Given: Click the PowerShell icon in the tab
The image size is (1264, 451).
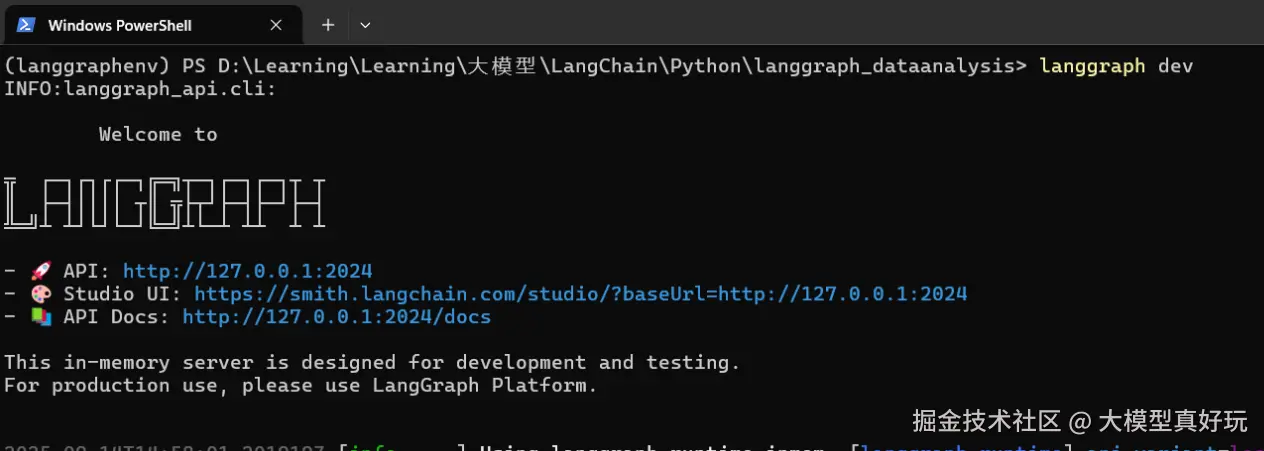Looking at the screenshot, I should point(27,25).
